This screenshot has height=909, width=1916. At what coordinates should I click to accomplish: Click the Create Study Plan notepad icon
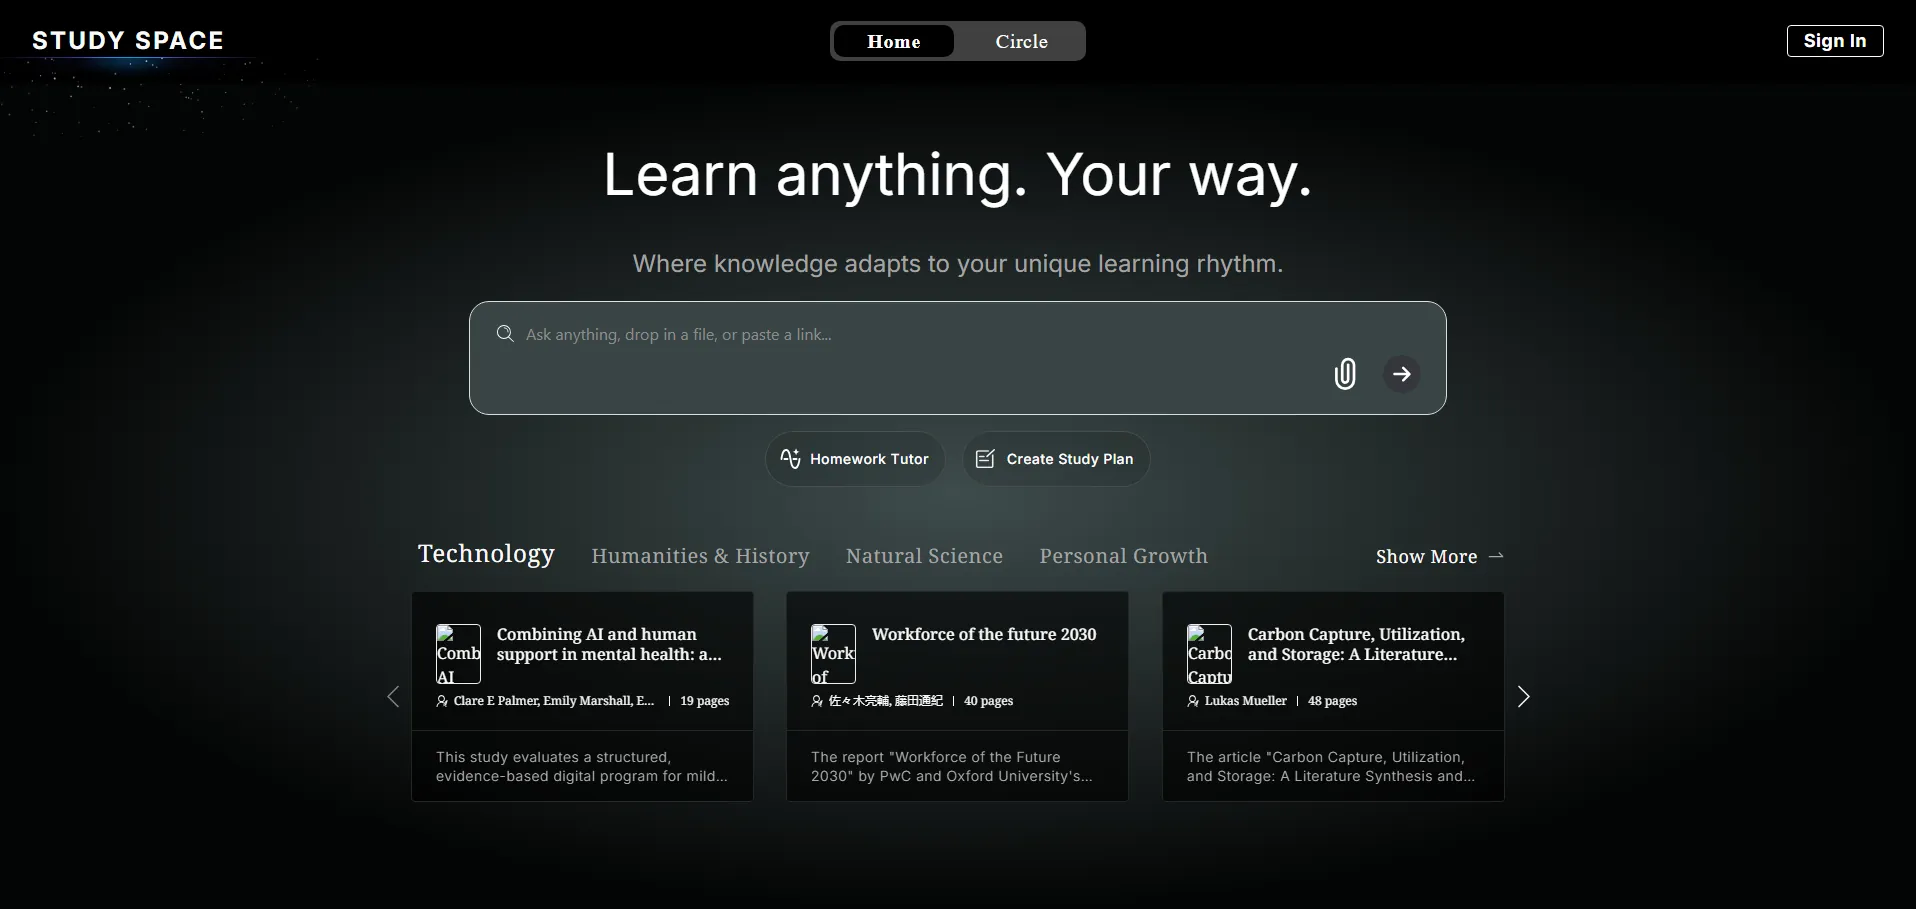coord(985,458)
